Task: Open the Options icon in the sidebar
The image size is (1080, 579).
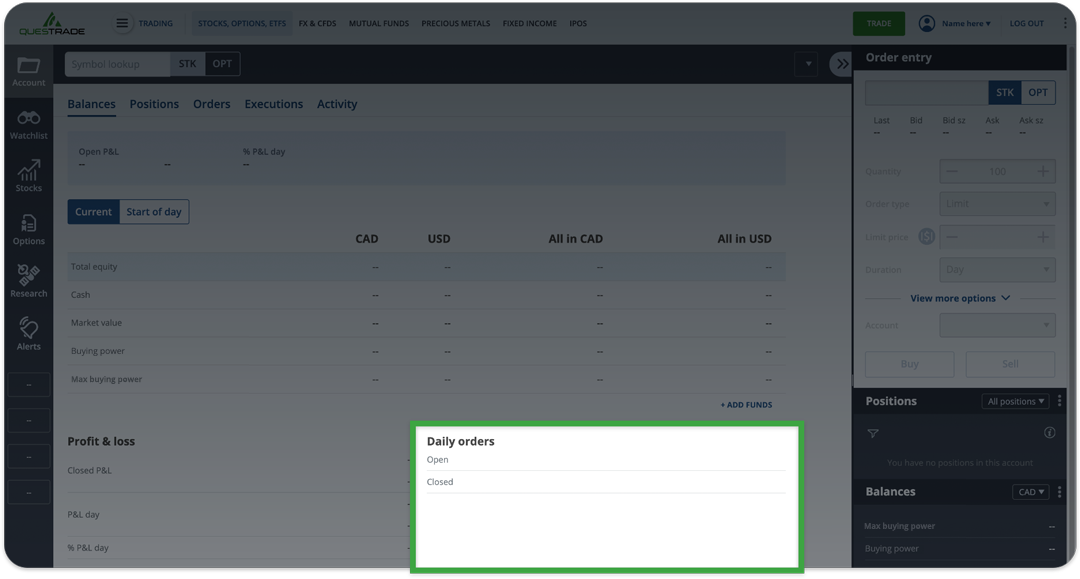Action: point(28,229)
